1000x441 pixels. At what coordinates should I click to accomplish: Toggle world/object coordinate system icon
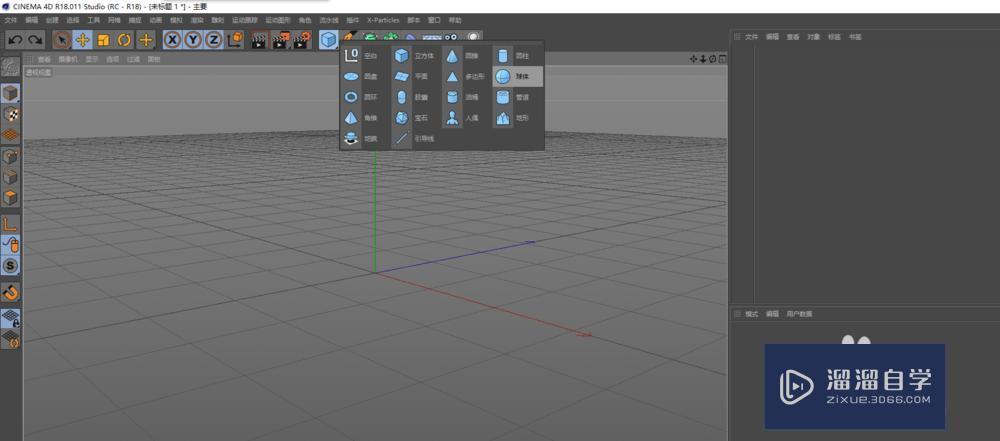[x=235, y=40]
